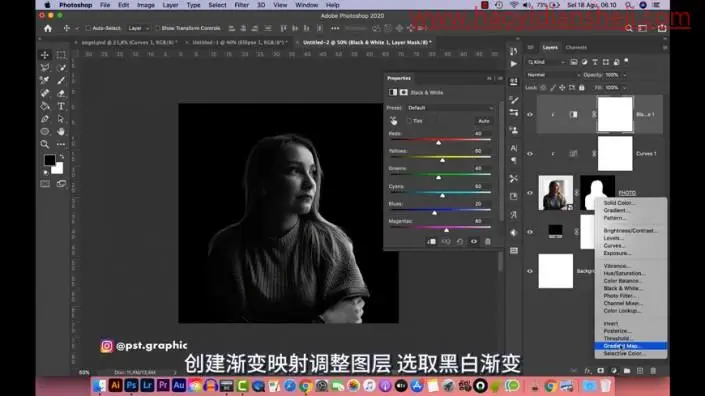Viewport: 705px width, 396px height.
Task: Open Photoshop from the Dock
Action: pos(131,385)
